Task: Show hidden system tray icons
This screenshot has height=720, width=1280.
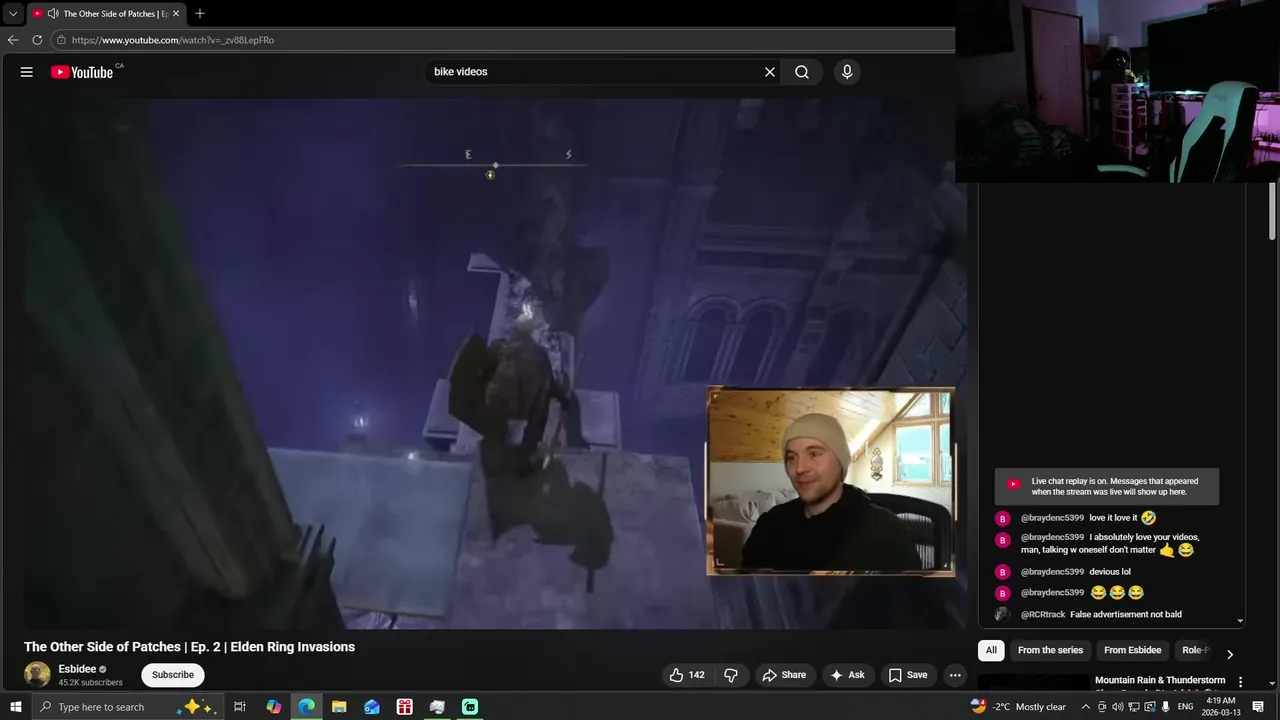Action: [x=1086, y=707]
